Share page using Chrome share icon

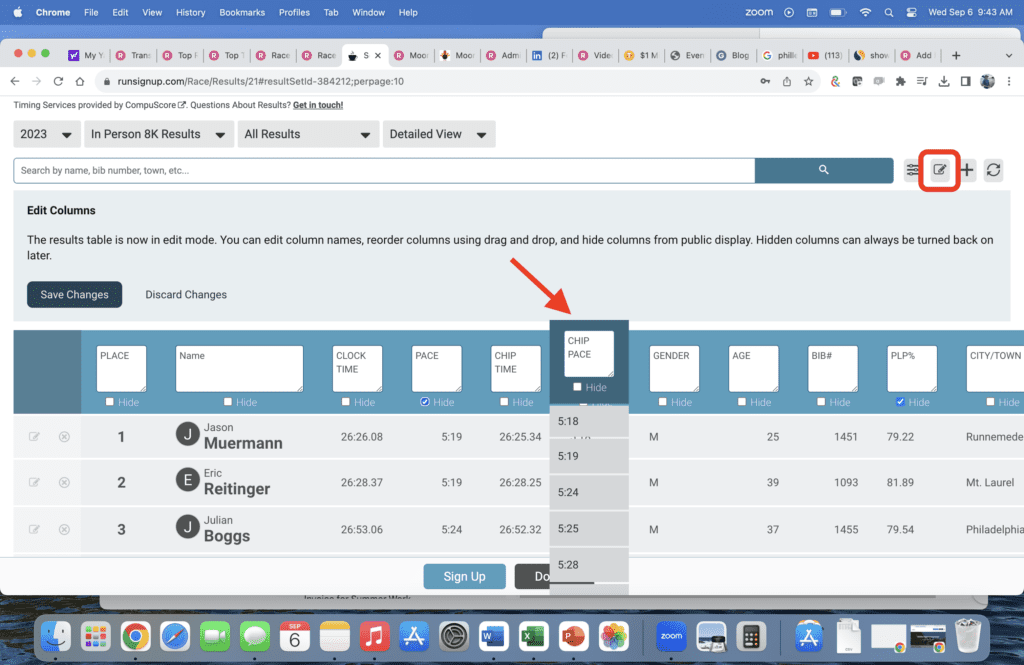[787, 81]
